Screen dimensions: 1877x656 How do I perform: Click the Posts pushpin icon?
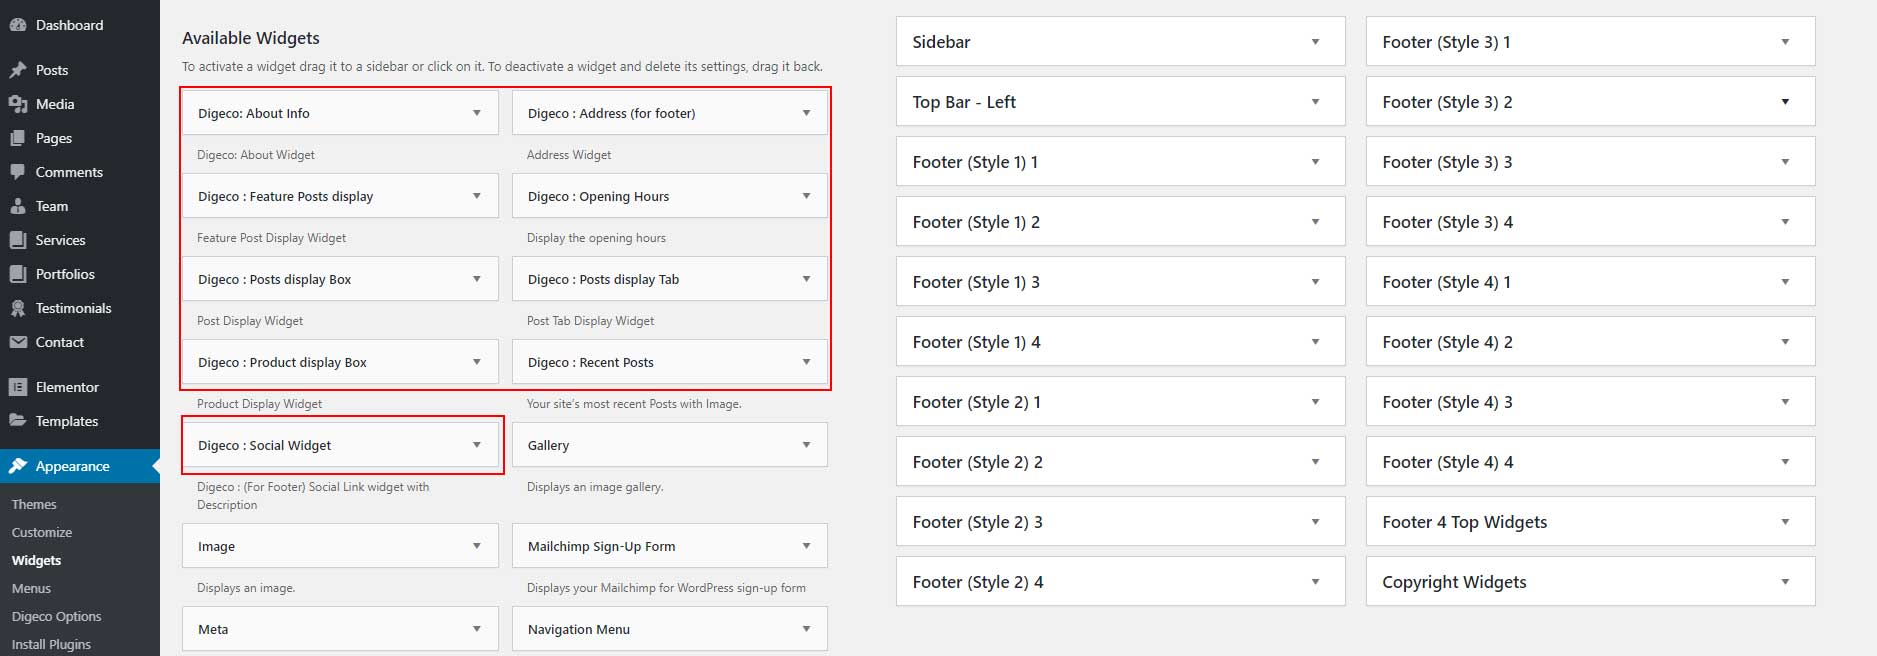pos(18,70)
